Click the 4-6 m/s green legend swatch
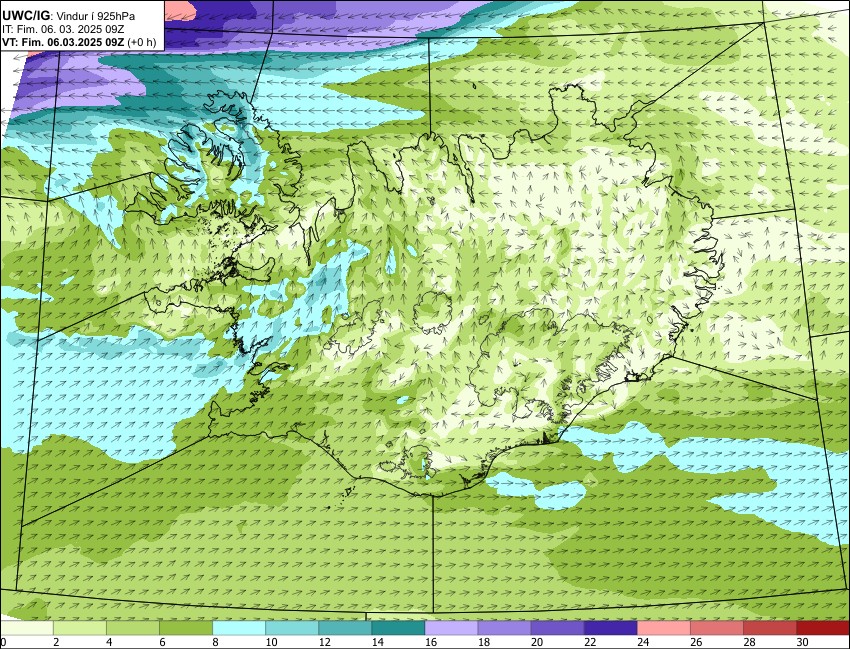 pyautogui.click(x=133, y=628)
